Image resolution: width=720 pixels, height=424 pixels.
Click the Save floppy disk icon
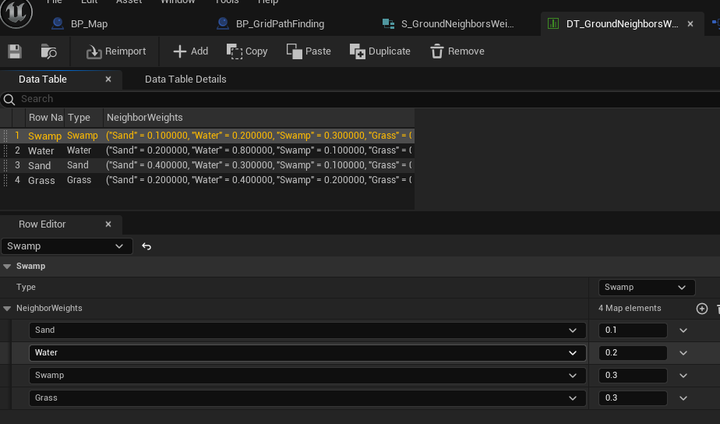coord(15,51)
